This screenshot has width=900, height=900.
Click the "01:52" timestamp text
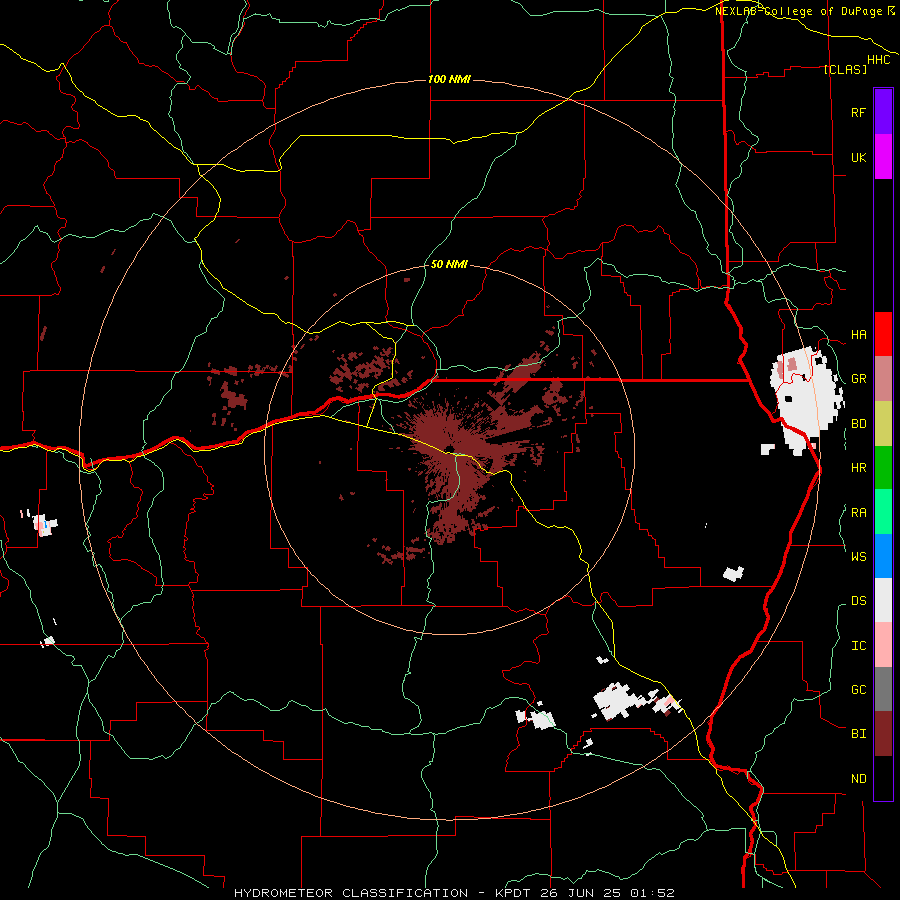tap(651, 893)
